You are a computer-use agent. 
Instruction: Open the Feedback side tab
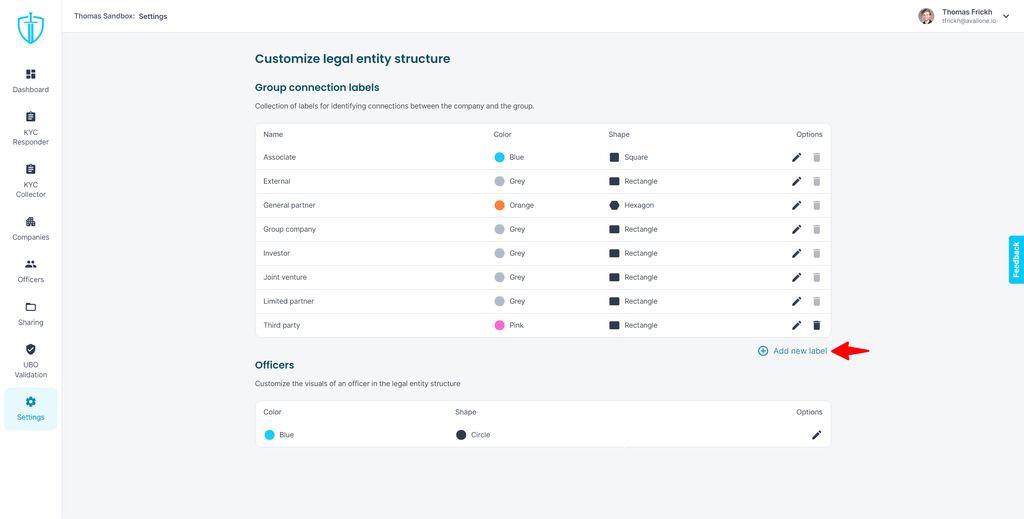(x=1016, y=259)
